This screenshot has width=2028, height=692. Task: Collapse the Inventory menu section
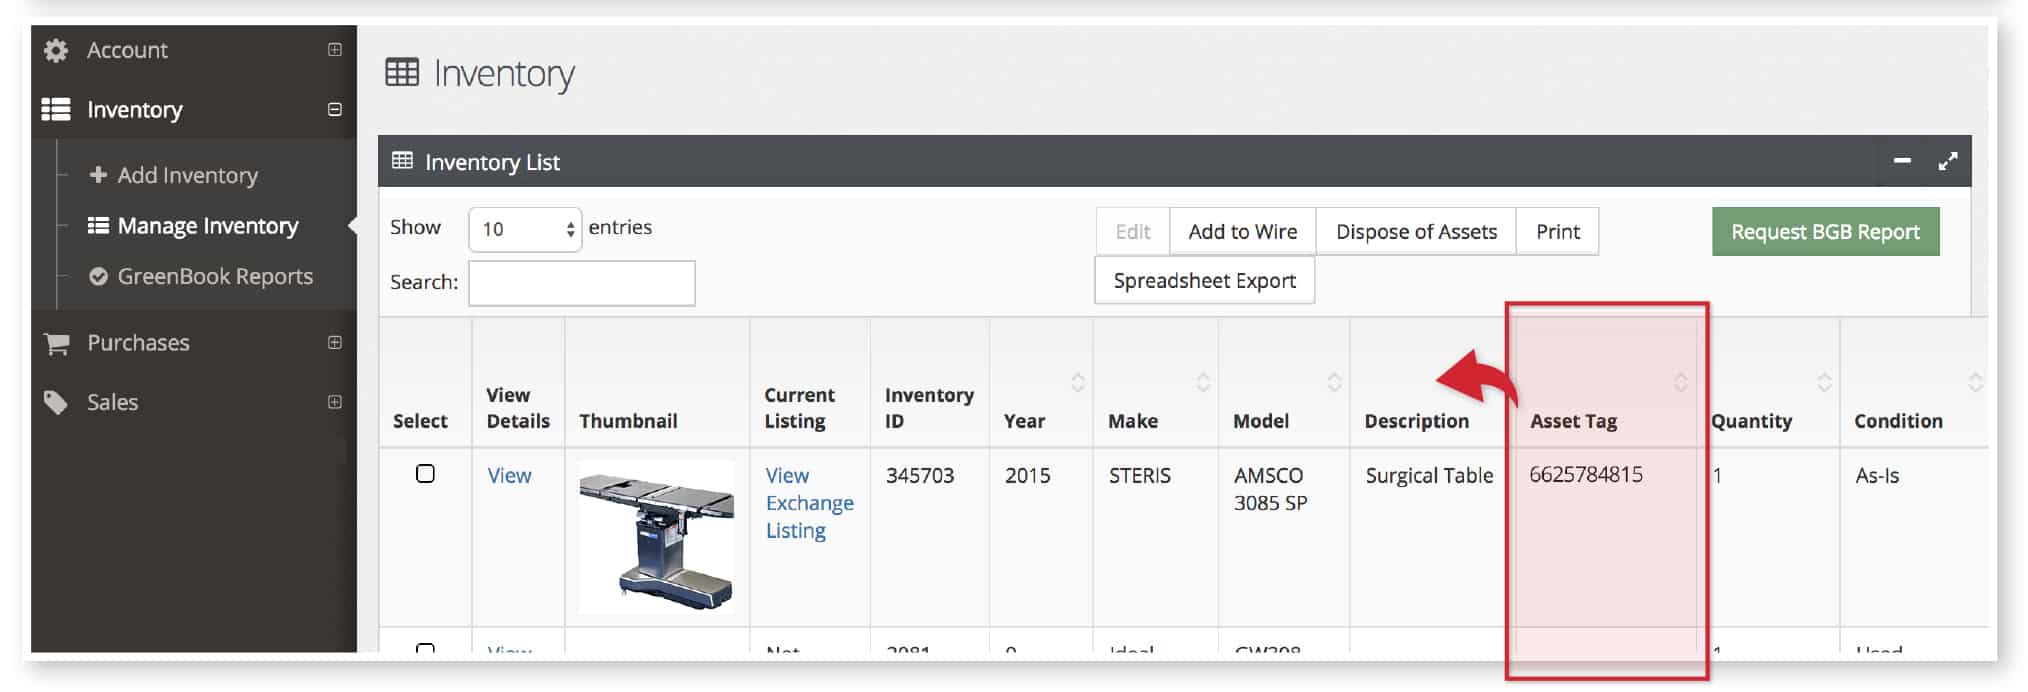335,109
